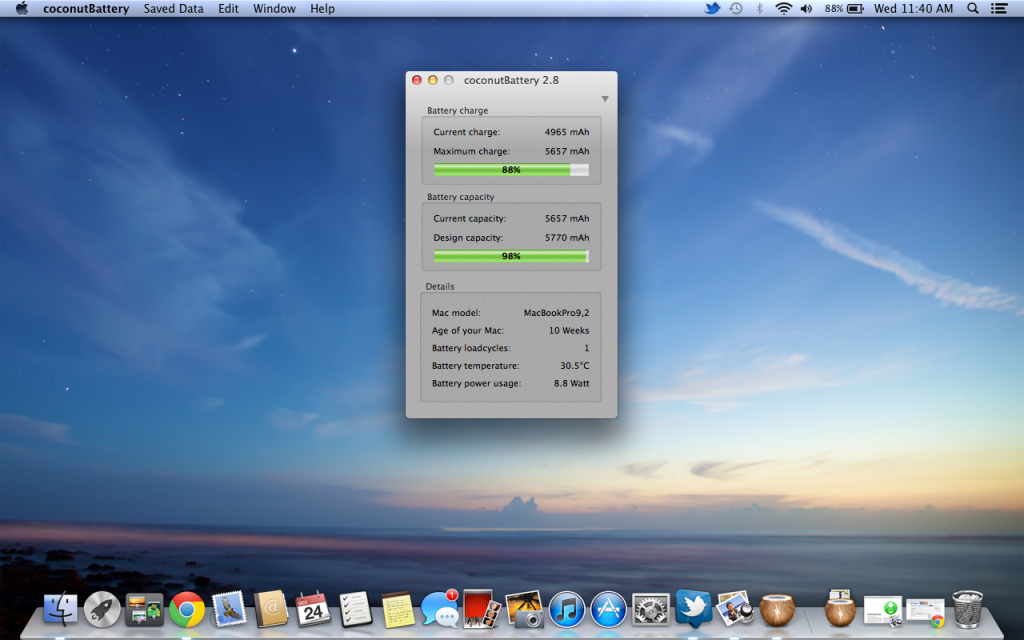Click Battery loadcycles value 1
1024x640 pixels.
click(x=586, y=348)
